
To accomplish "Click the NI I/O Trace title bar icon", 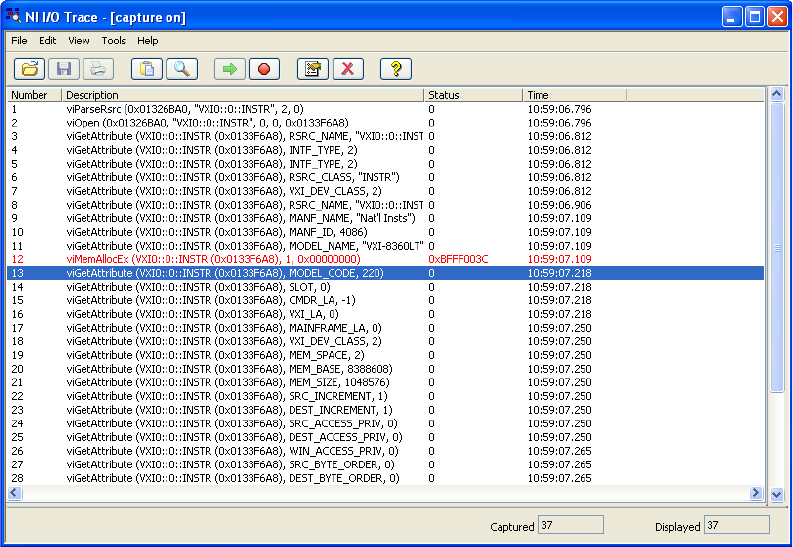I will pos(13,16).
